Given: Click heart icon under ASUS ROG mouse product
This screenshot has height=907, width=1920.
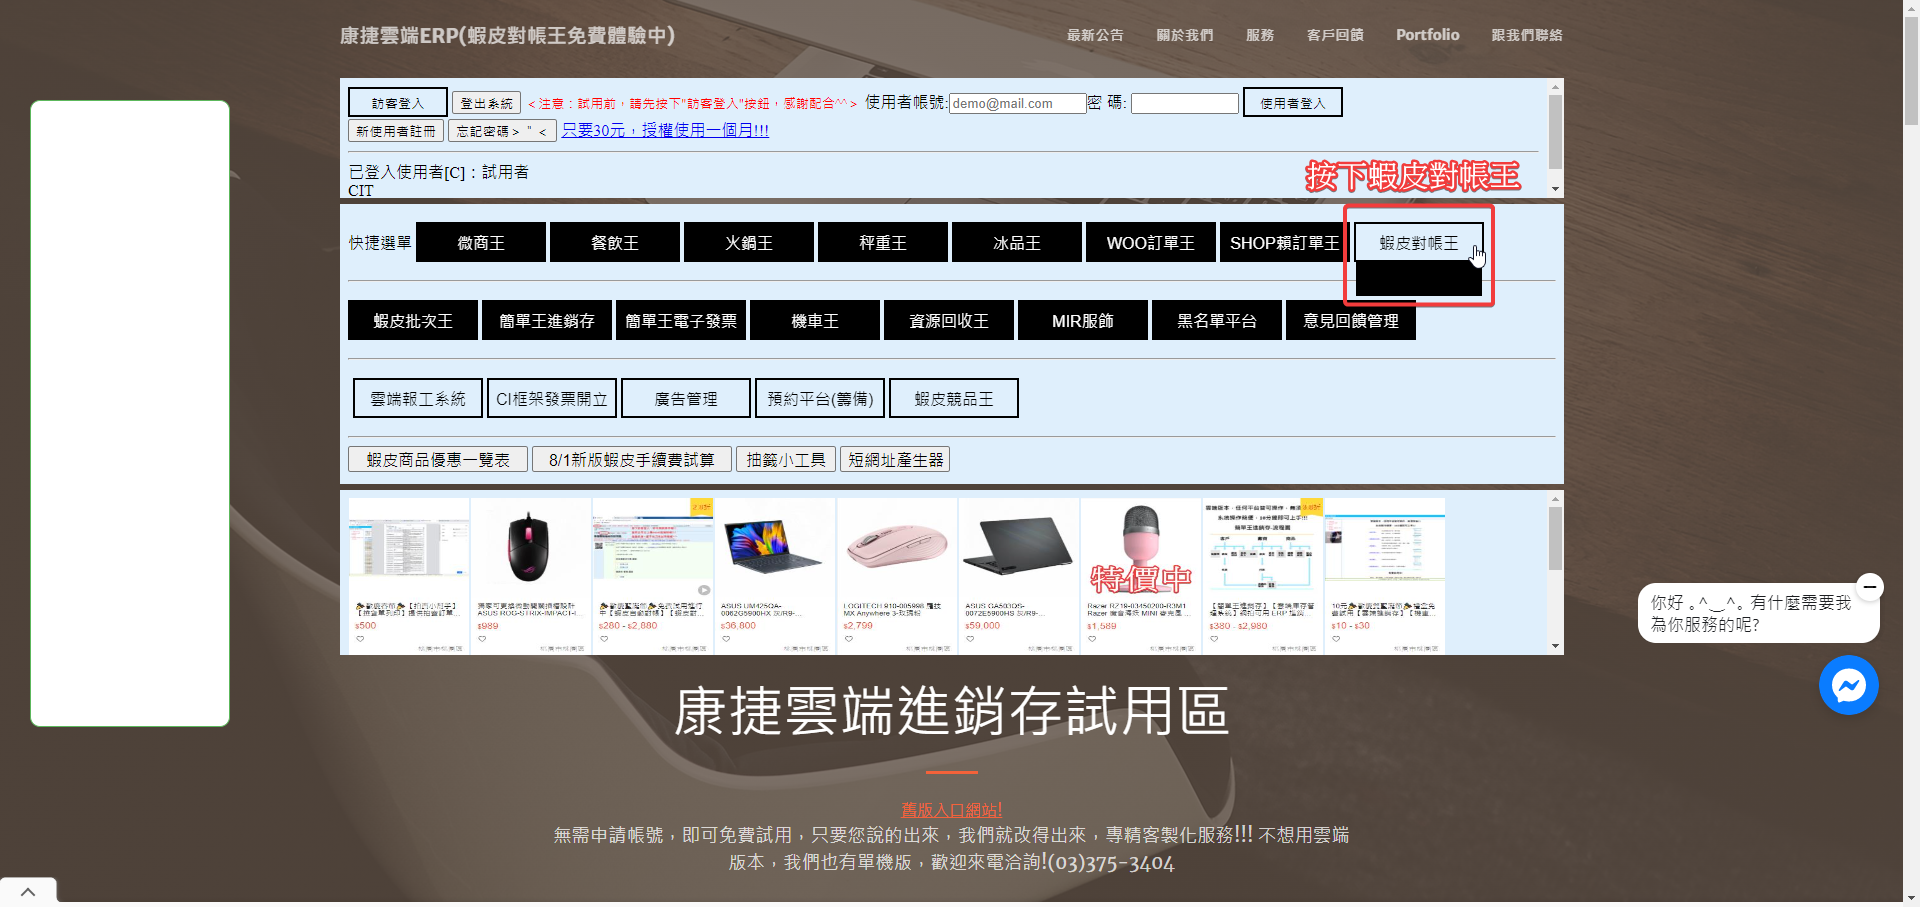Looking at the screenshot, I should pyautogui.click(x=482, y=639).
